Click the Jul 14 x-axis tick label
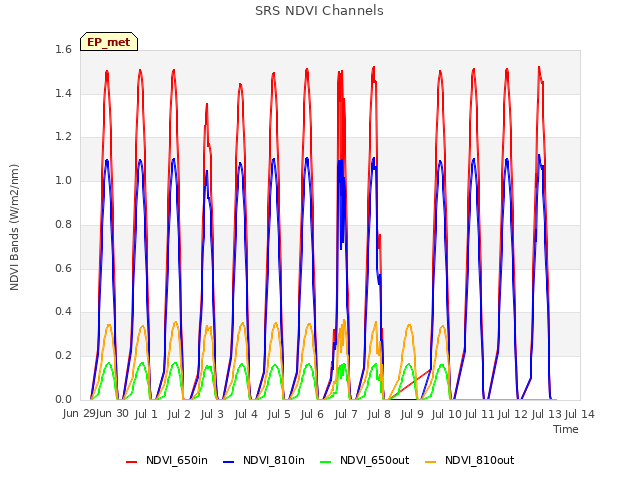The width and height of the screenshot is (640, 480). pos(580,414)
